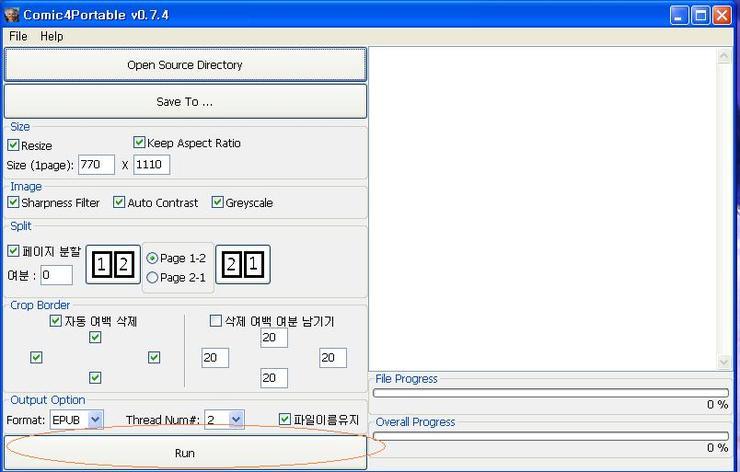Screen dimensions: 740x472
Task: Toggle Auto Contrast checkbox
Action: [120, 202]
